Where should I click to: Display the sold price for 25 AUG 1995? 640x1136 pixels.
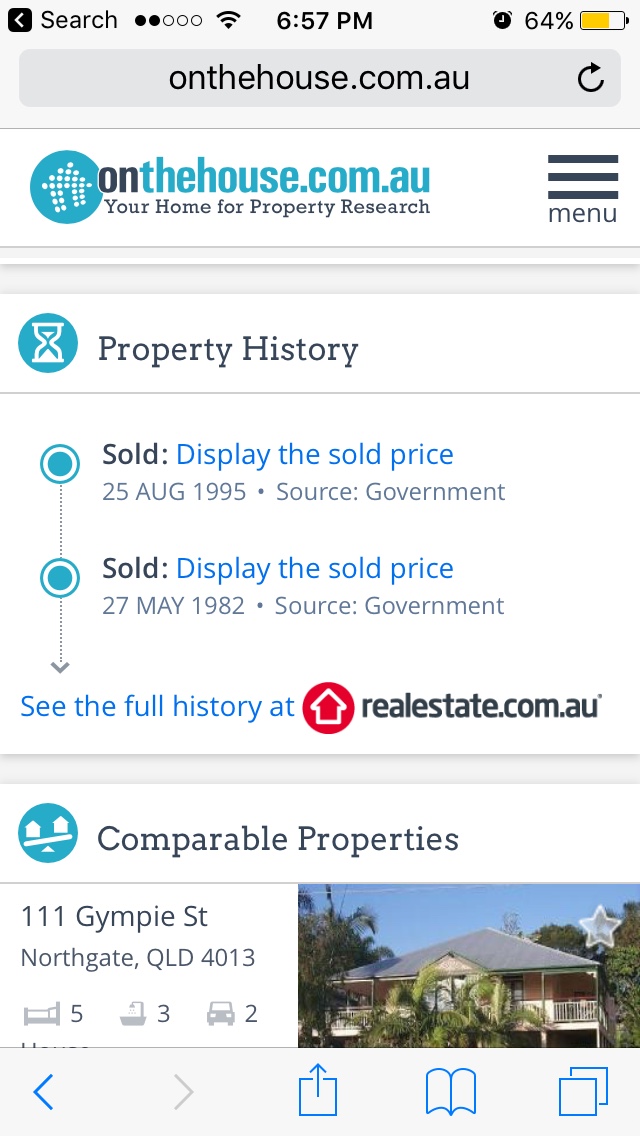point(314,455)
